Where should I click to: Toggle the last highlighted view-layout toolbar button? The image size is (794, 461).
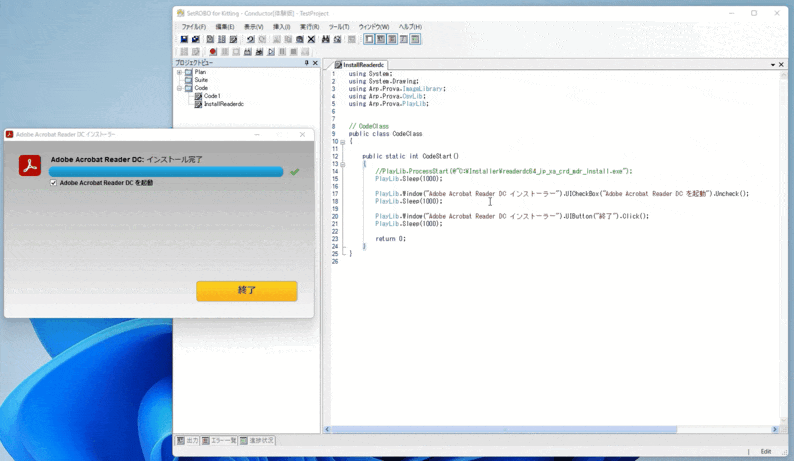(415, 39)
